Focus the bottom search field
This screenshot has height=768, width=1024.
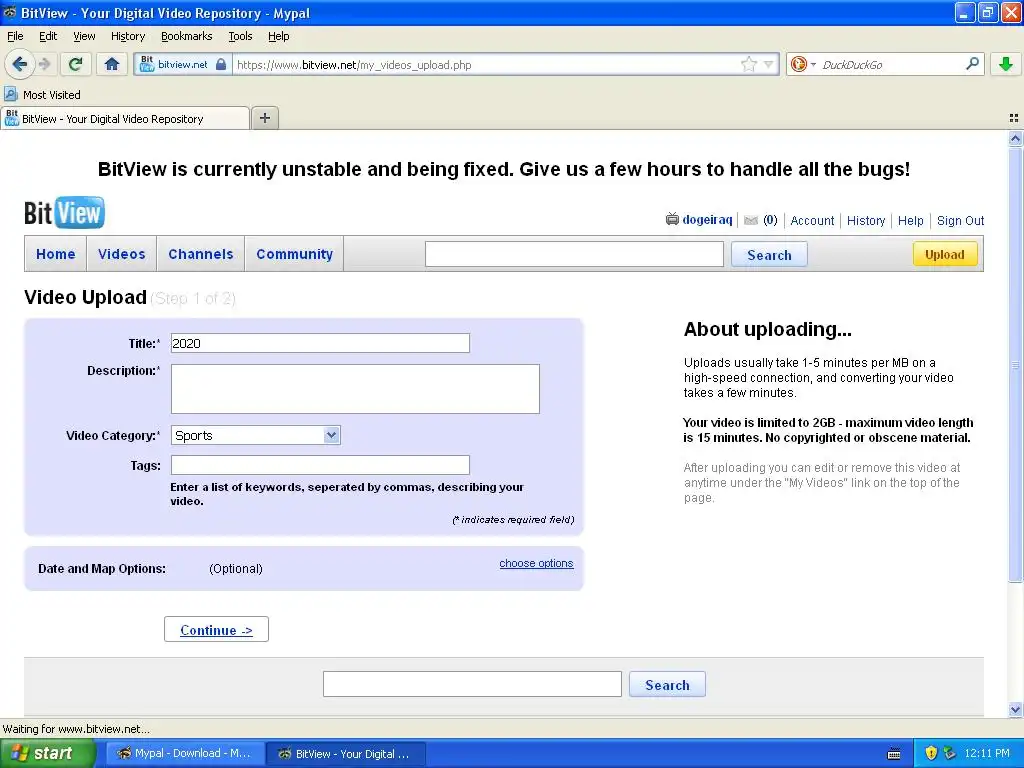click(472, 684)
